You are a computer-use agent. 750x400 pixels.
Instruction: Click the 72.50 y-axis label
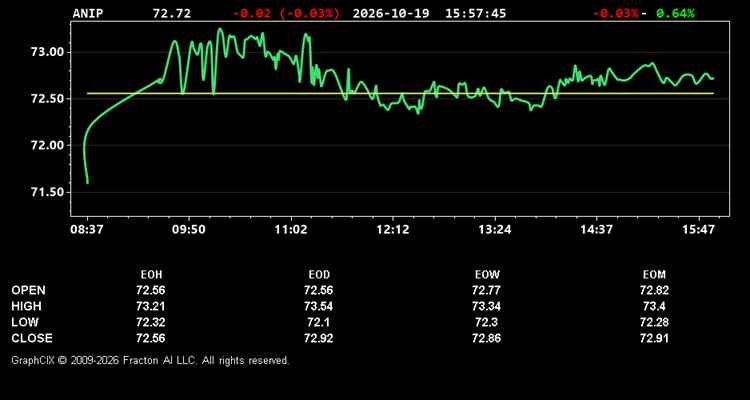[x=47, y=99]
